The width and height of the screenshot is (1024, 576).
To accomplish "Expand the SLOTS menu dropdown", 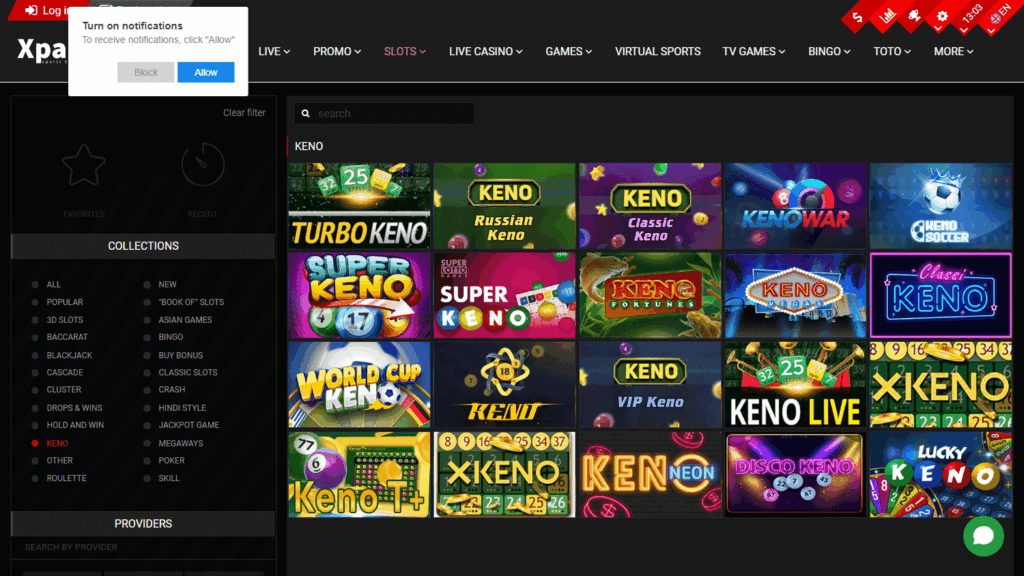I will [405, 52].
